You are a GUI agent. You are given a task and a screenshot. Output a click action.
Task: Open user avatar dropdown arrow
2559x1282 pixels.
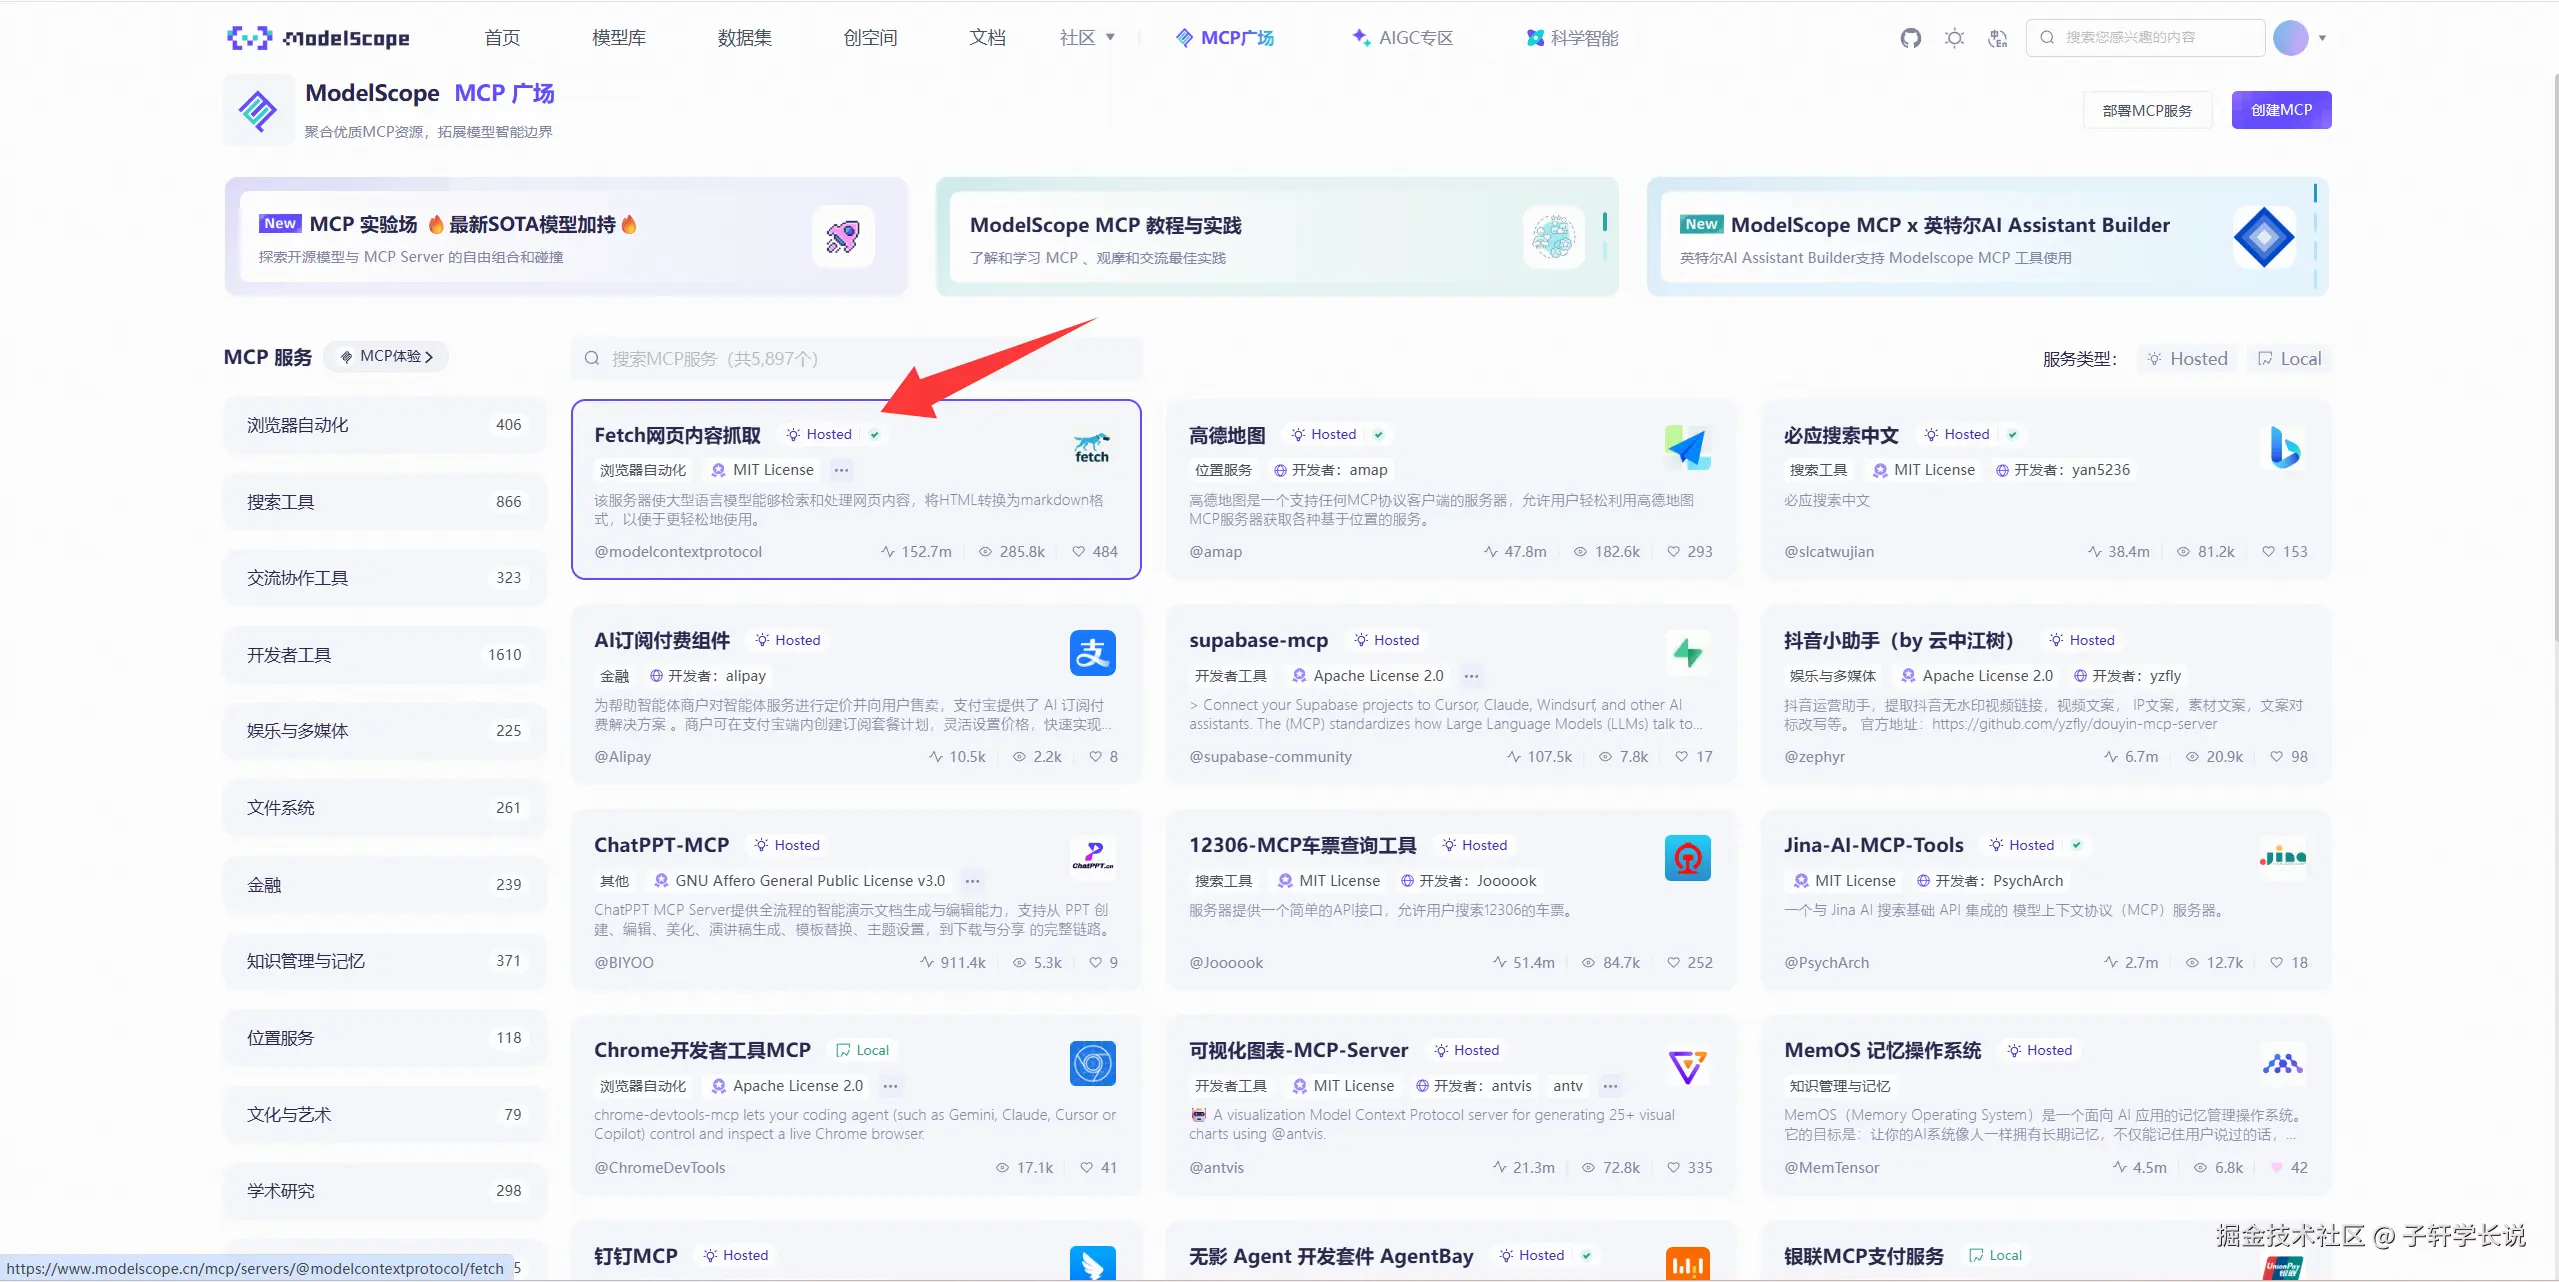pos(2322,38)
